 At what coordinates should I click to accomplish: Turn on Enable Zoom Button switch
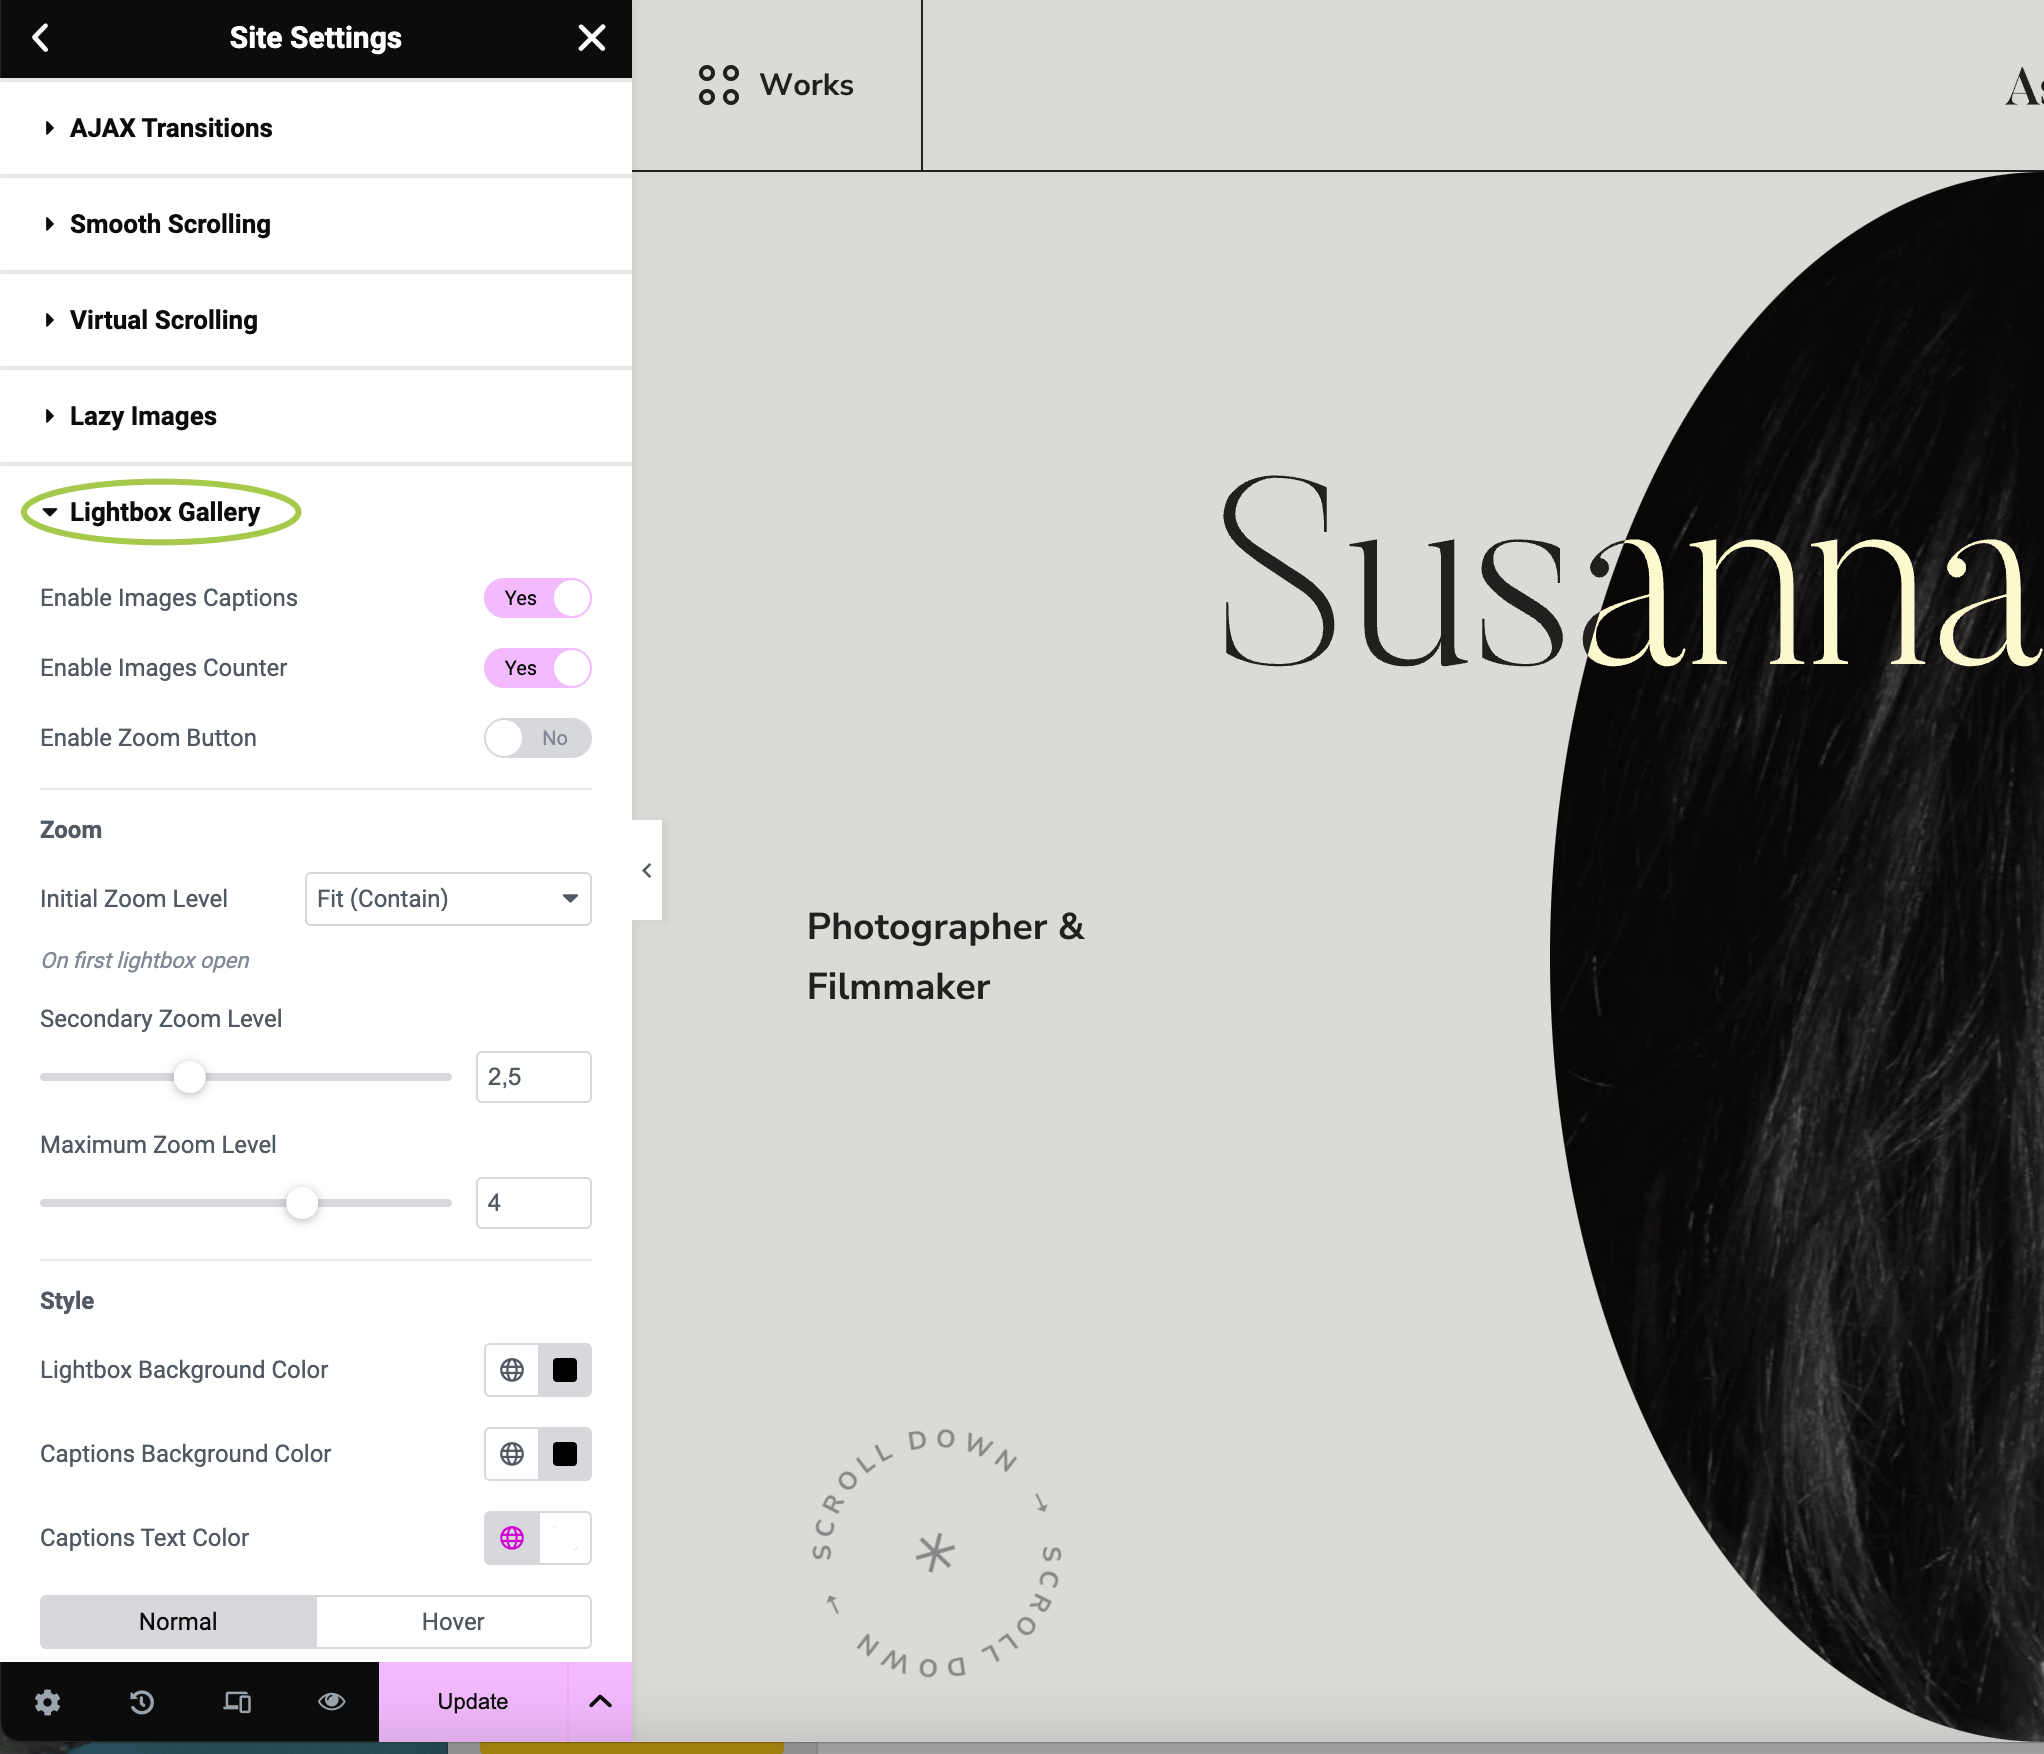click(x=538, y=738)
